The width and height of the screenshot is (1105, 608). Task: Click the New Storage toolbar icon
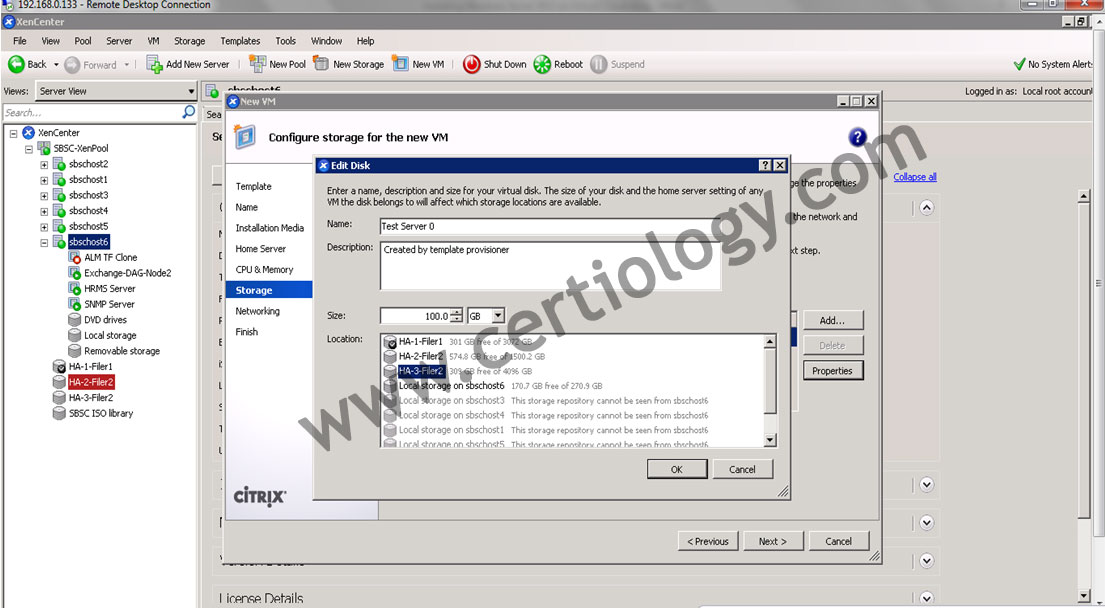point(321,64)
